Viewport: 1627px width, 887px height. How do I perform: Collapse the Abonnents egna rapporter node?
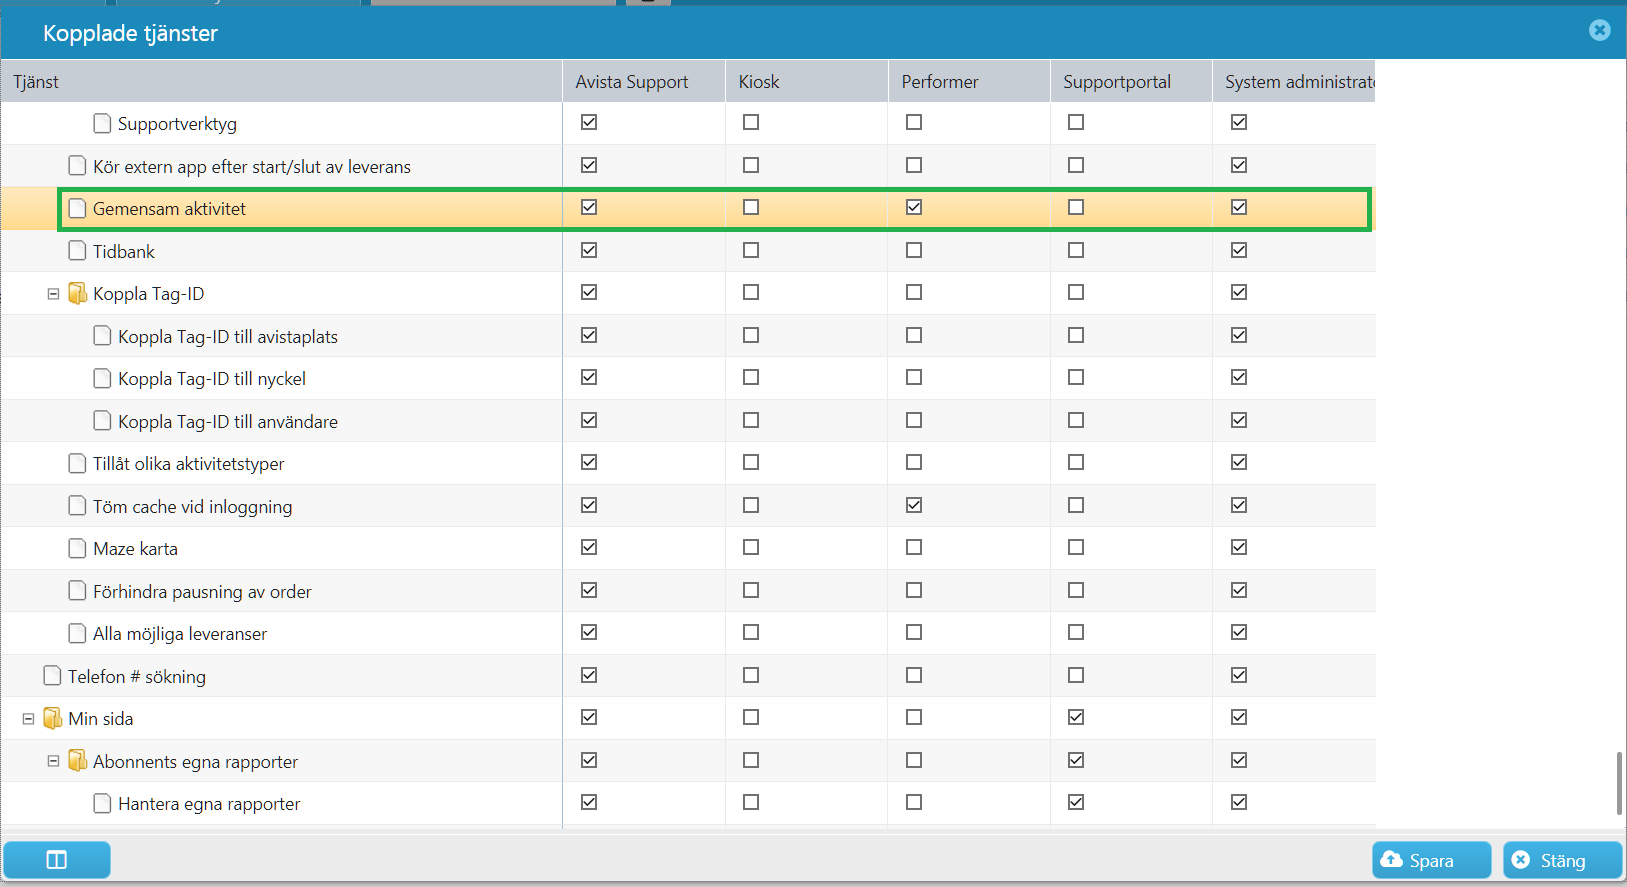point(53,761)
